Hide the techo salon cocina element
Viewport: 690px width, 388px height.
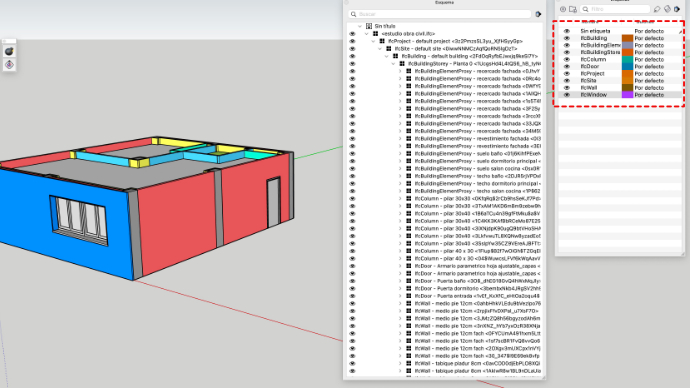click(x=352, y=191)
